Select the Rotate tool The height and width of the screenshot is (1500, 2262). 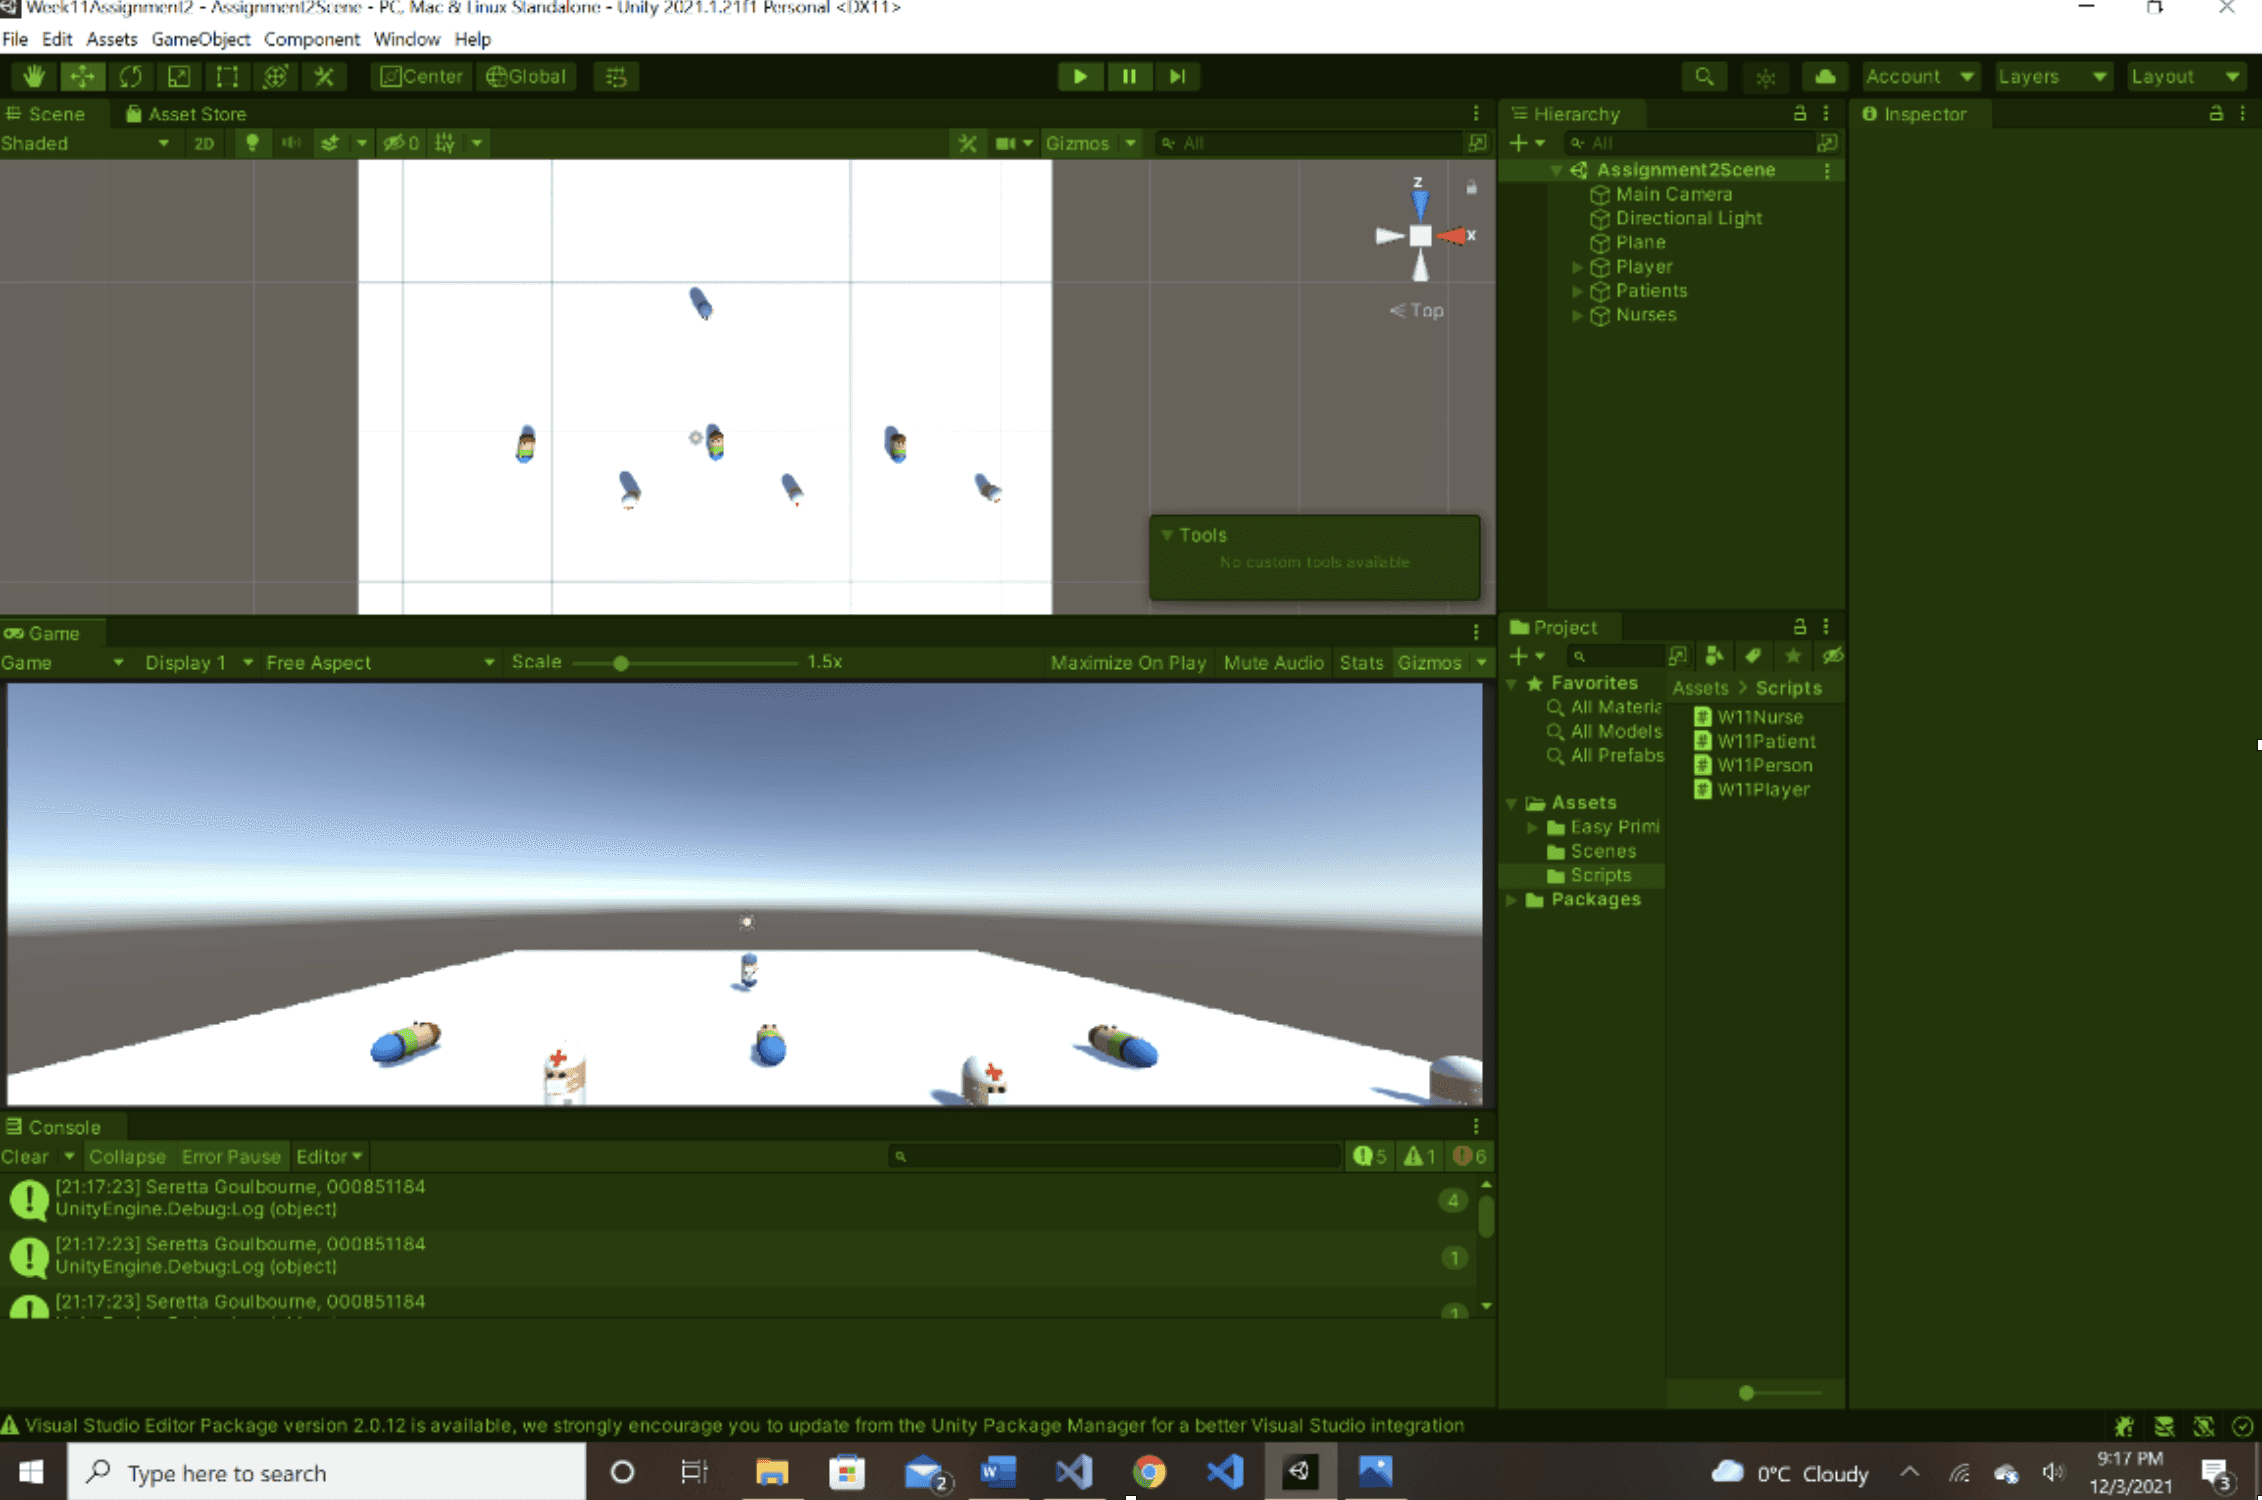click(x=130, y=76)
